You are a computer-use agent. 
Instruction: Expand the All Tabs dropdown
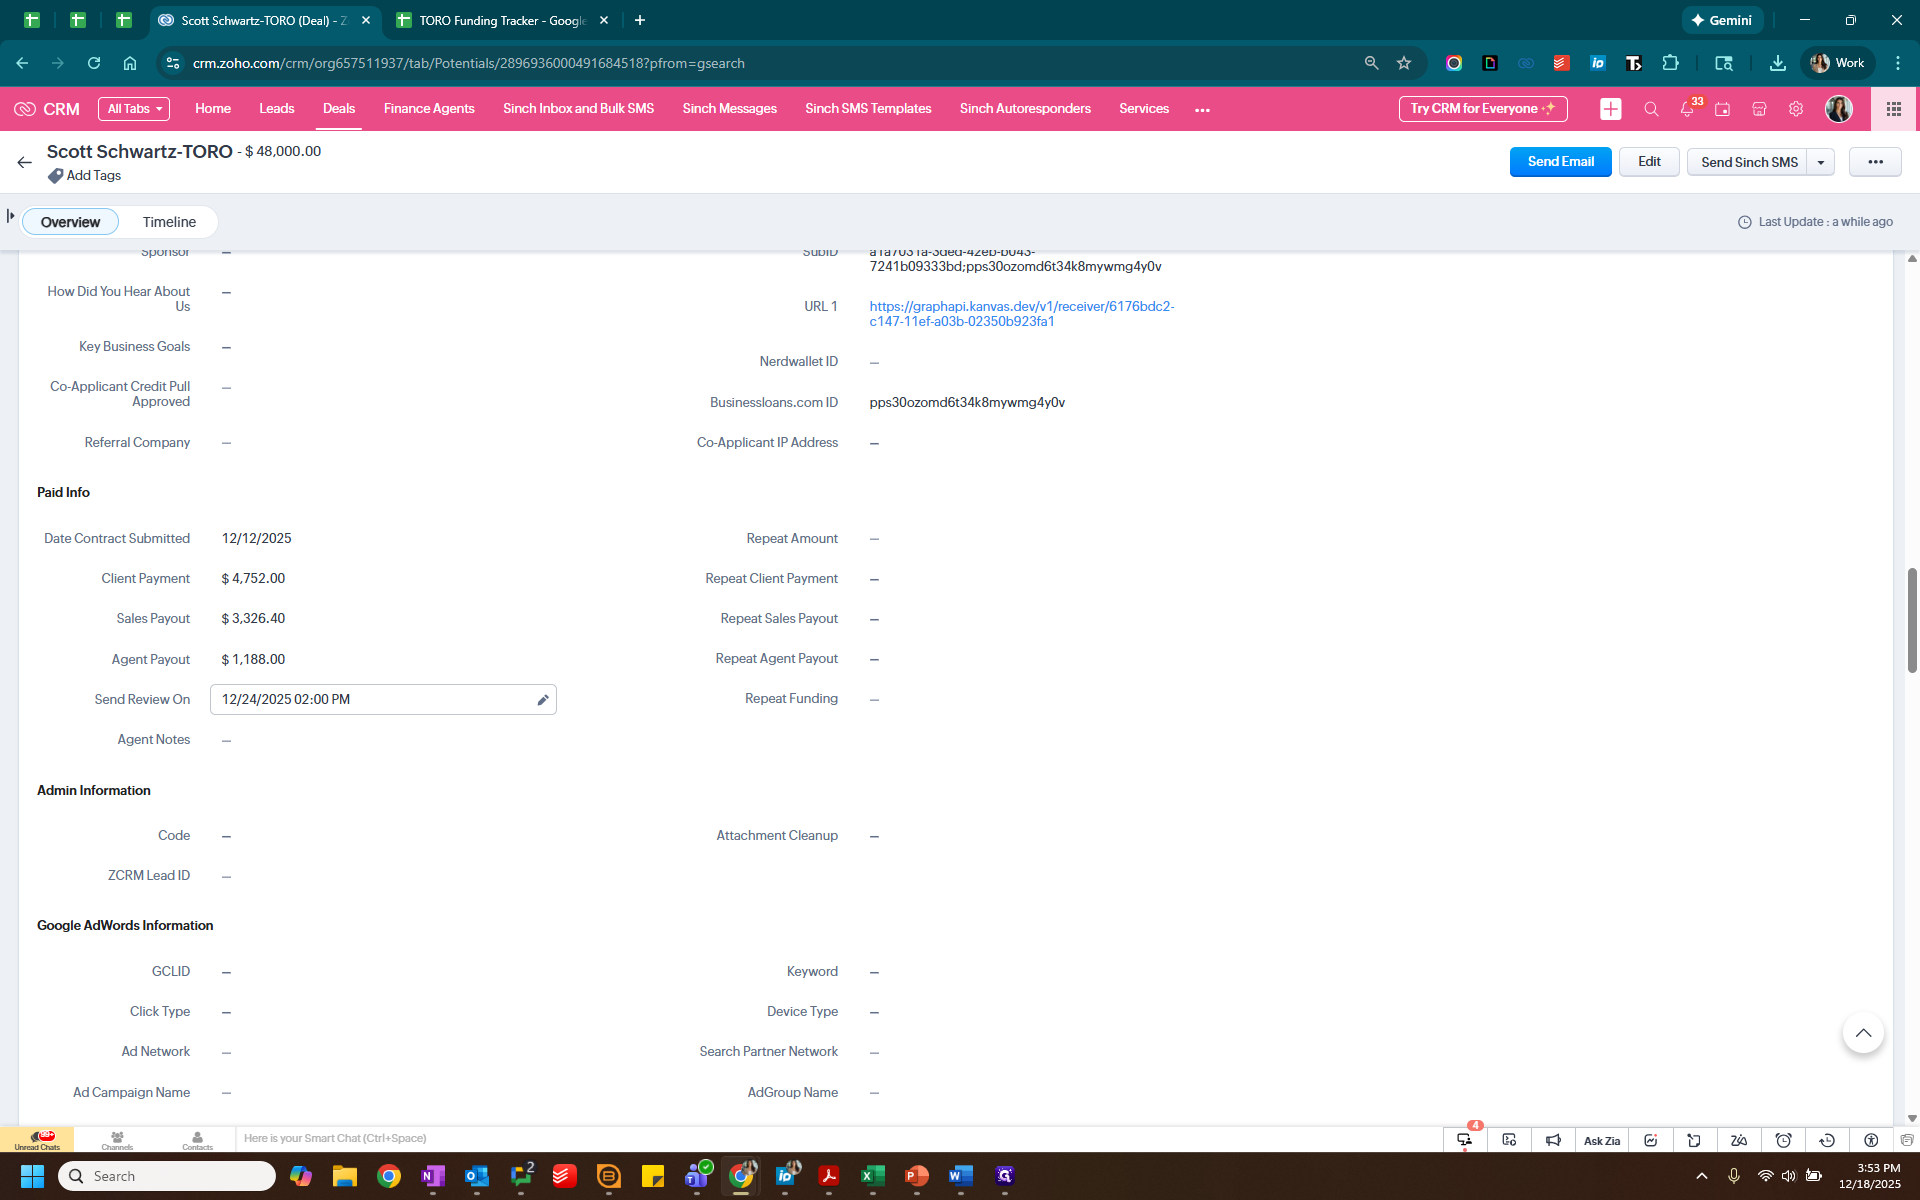point(134,109)
